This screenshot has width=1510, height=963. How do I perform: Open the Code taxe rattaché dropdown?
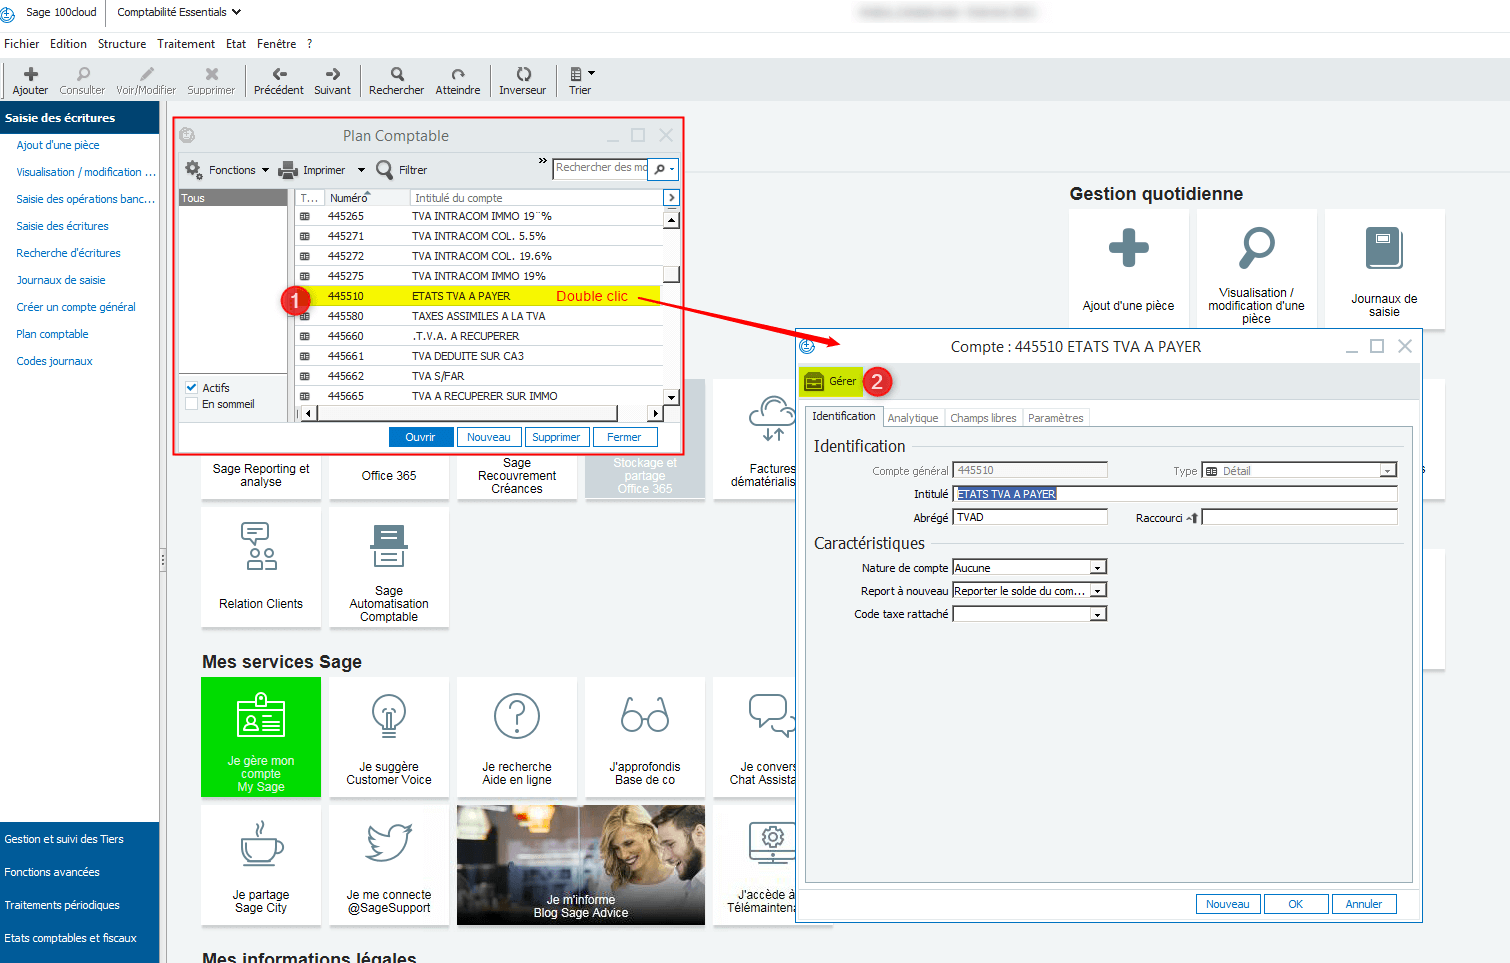(1098, 614)
